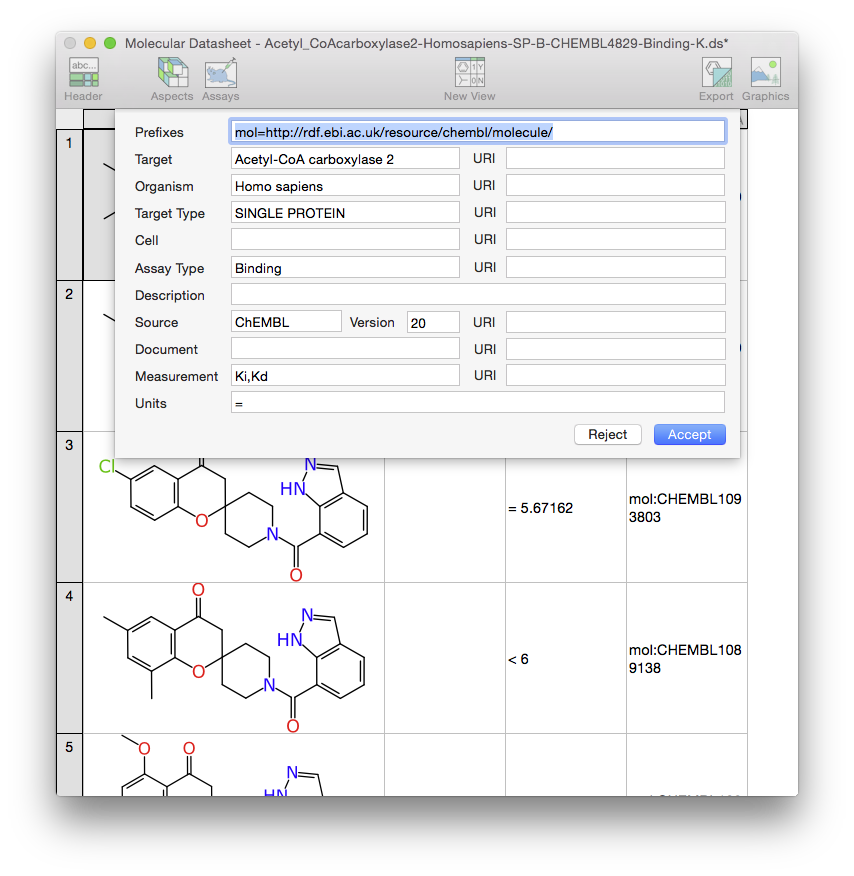Click the Export toolbar icon

(716, 79)
